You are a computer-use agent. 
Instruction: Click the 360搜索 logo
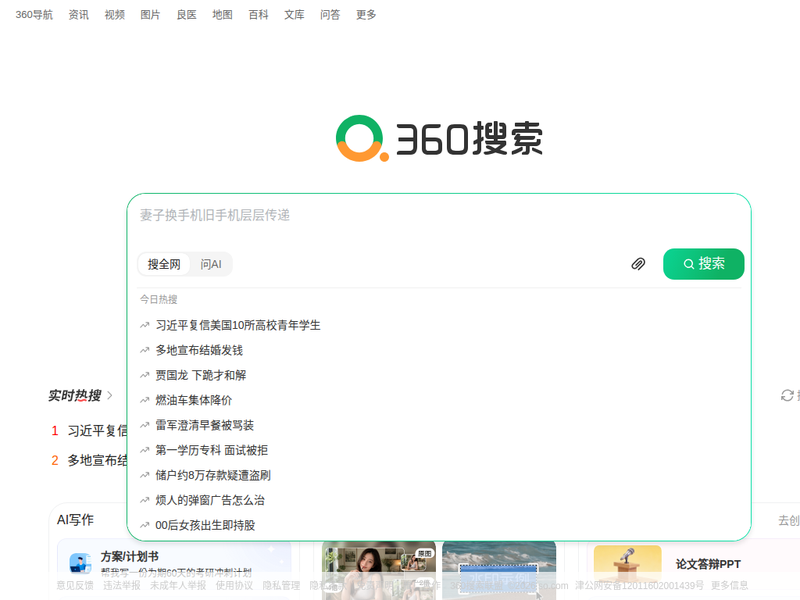tap(439, 138)
